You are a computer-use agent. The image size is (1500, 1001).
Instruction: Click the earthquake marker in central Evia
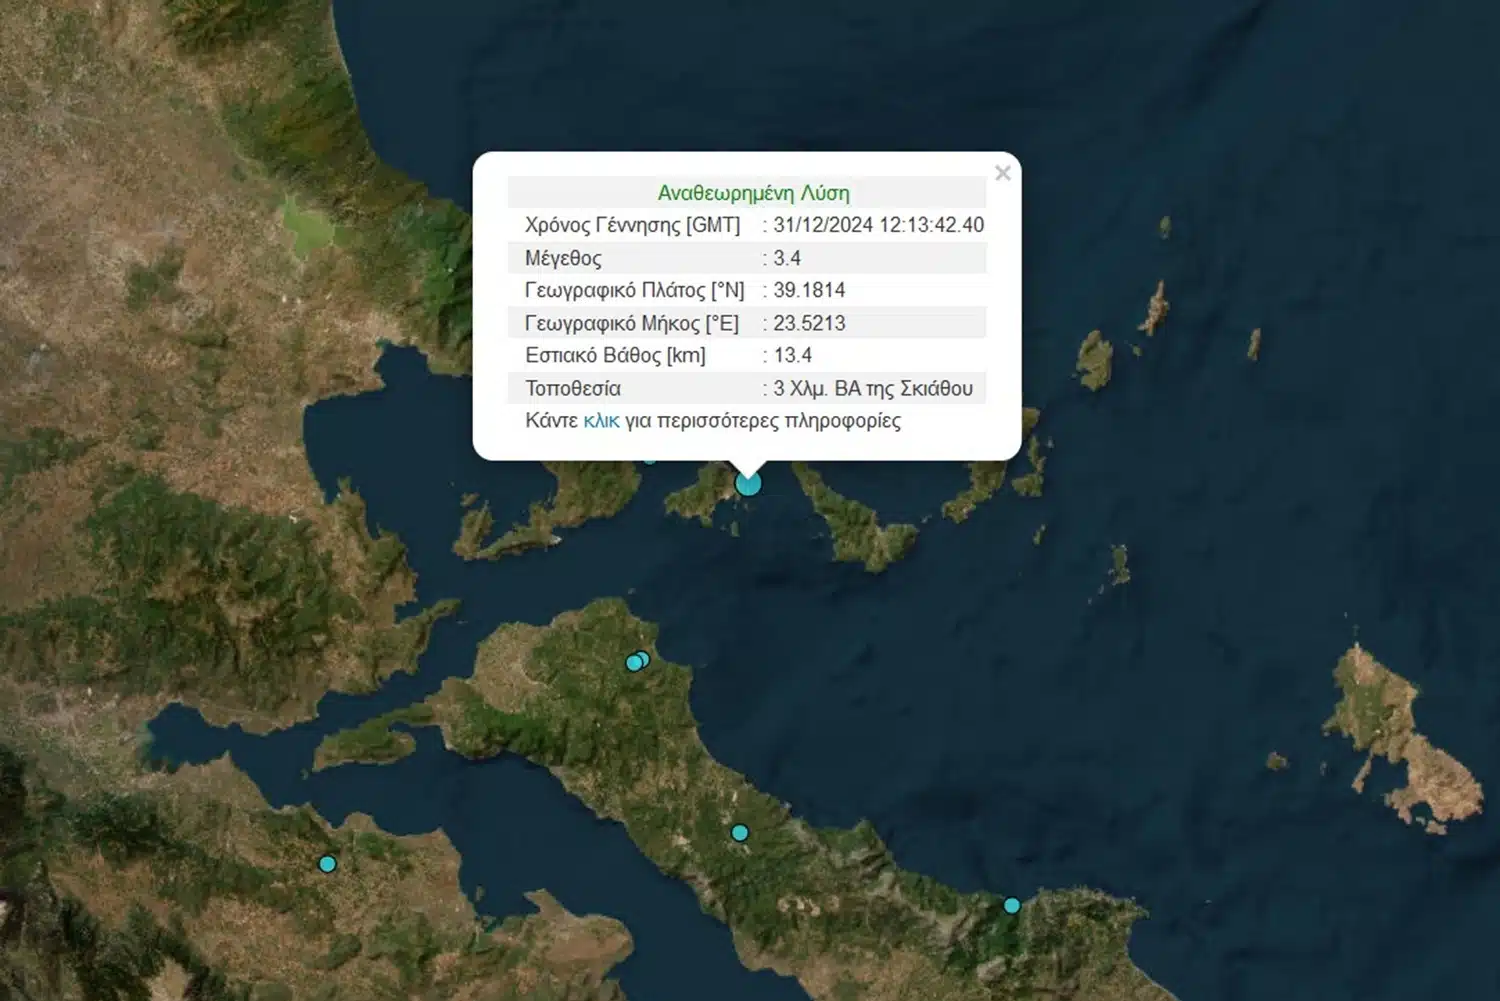click(x=739, y=833)
